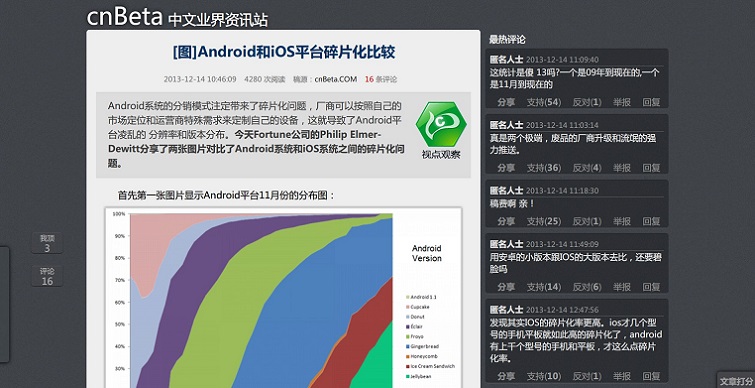The height and width of the screenshot is (388, 755).
Task: Click the Donut legend entry
Action: pos(415,317)
